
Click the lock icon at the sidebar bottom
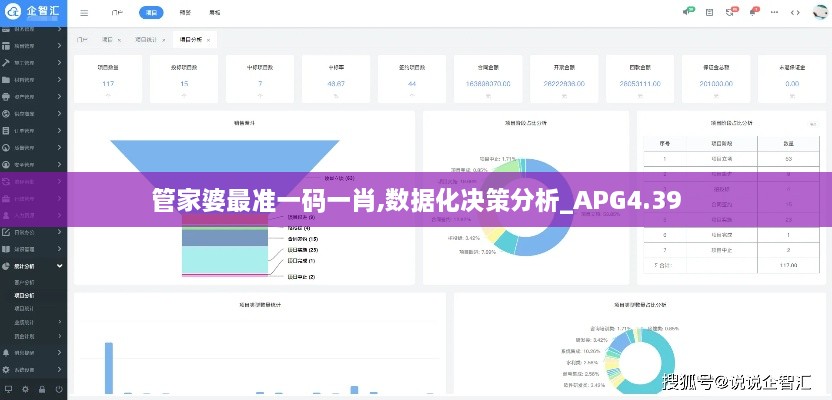click(42, 390)
